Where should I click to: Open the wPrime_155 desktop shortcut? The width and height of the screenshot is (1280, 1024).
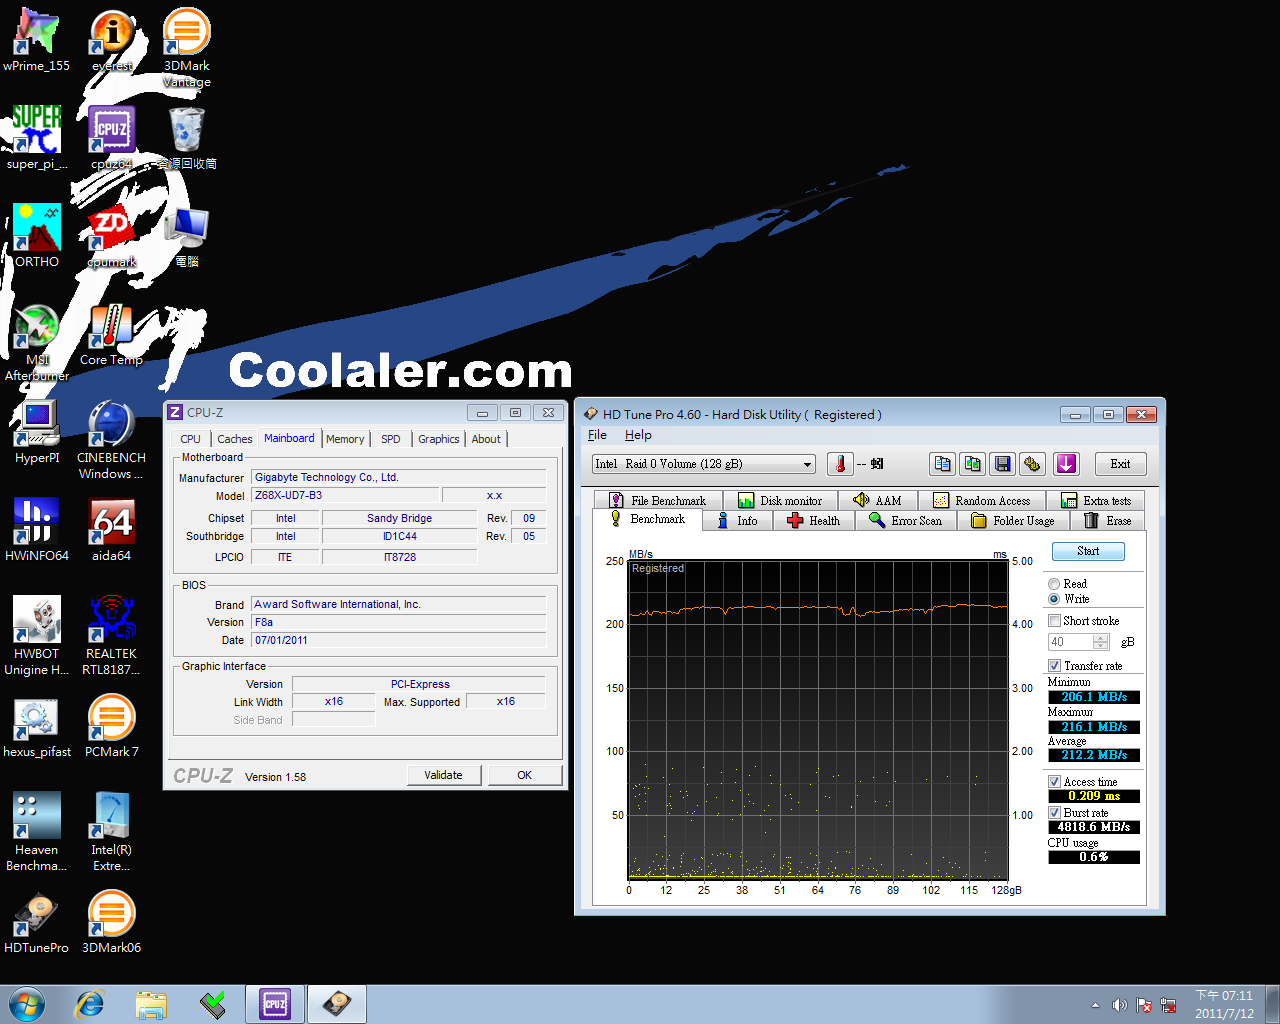pyautogui.click(x=37, y=41)
